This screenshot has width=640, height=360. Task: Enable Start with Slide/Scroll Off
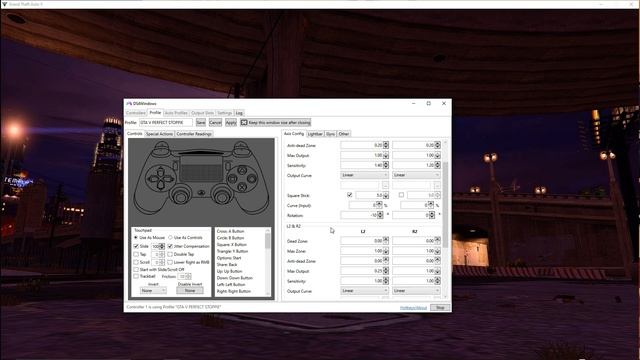tap(136, 269)
